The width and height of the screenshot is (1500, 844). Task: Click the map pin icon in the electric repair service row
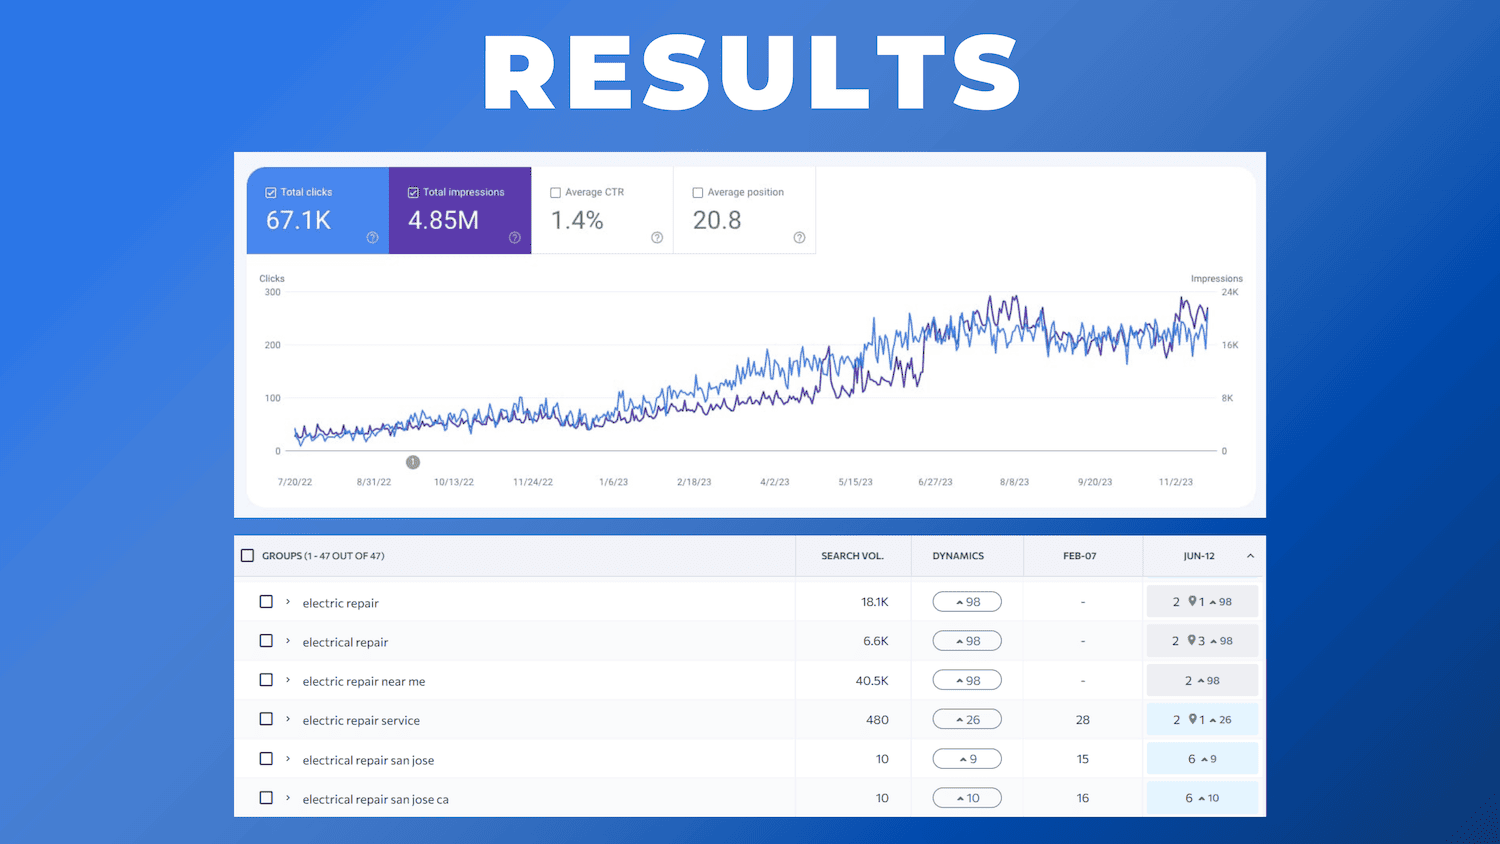[1192, 719]
